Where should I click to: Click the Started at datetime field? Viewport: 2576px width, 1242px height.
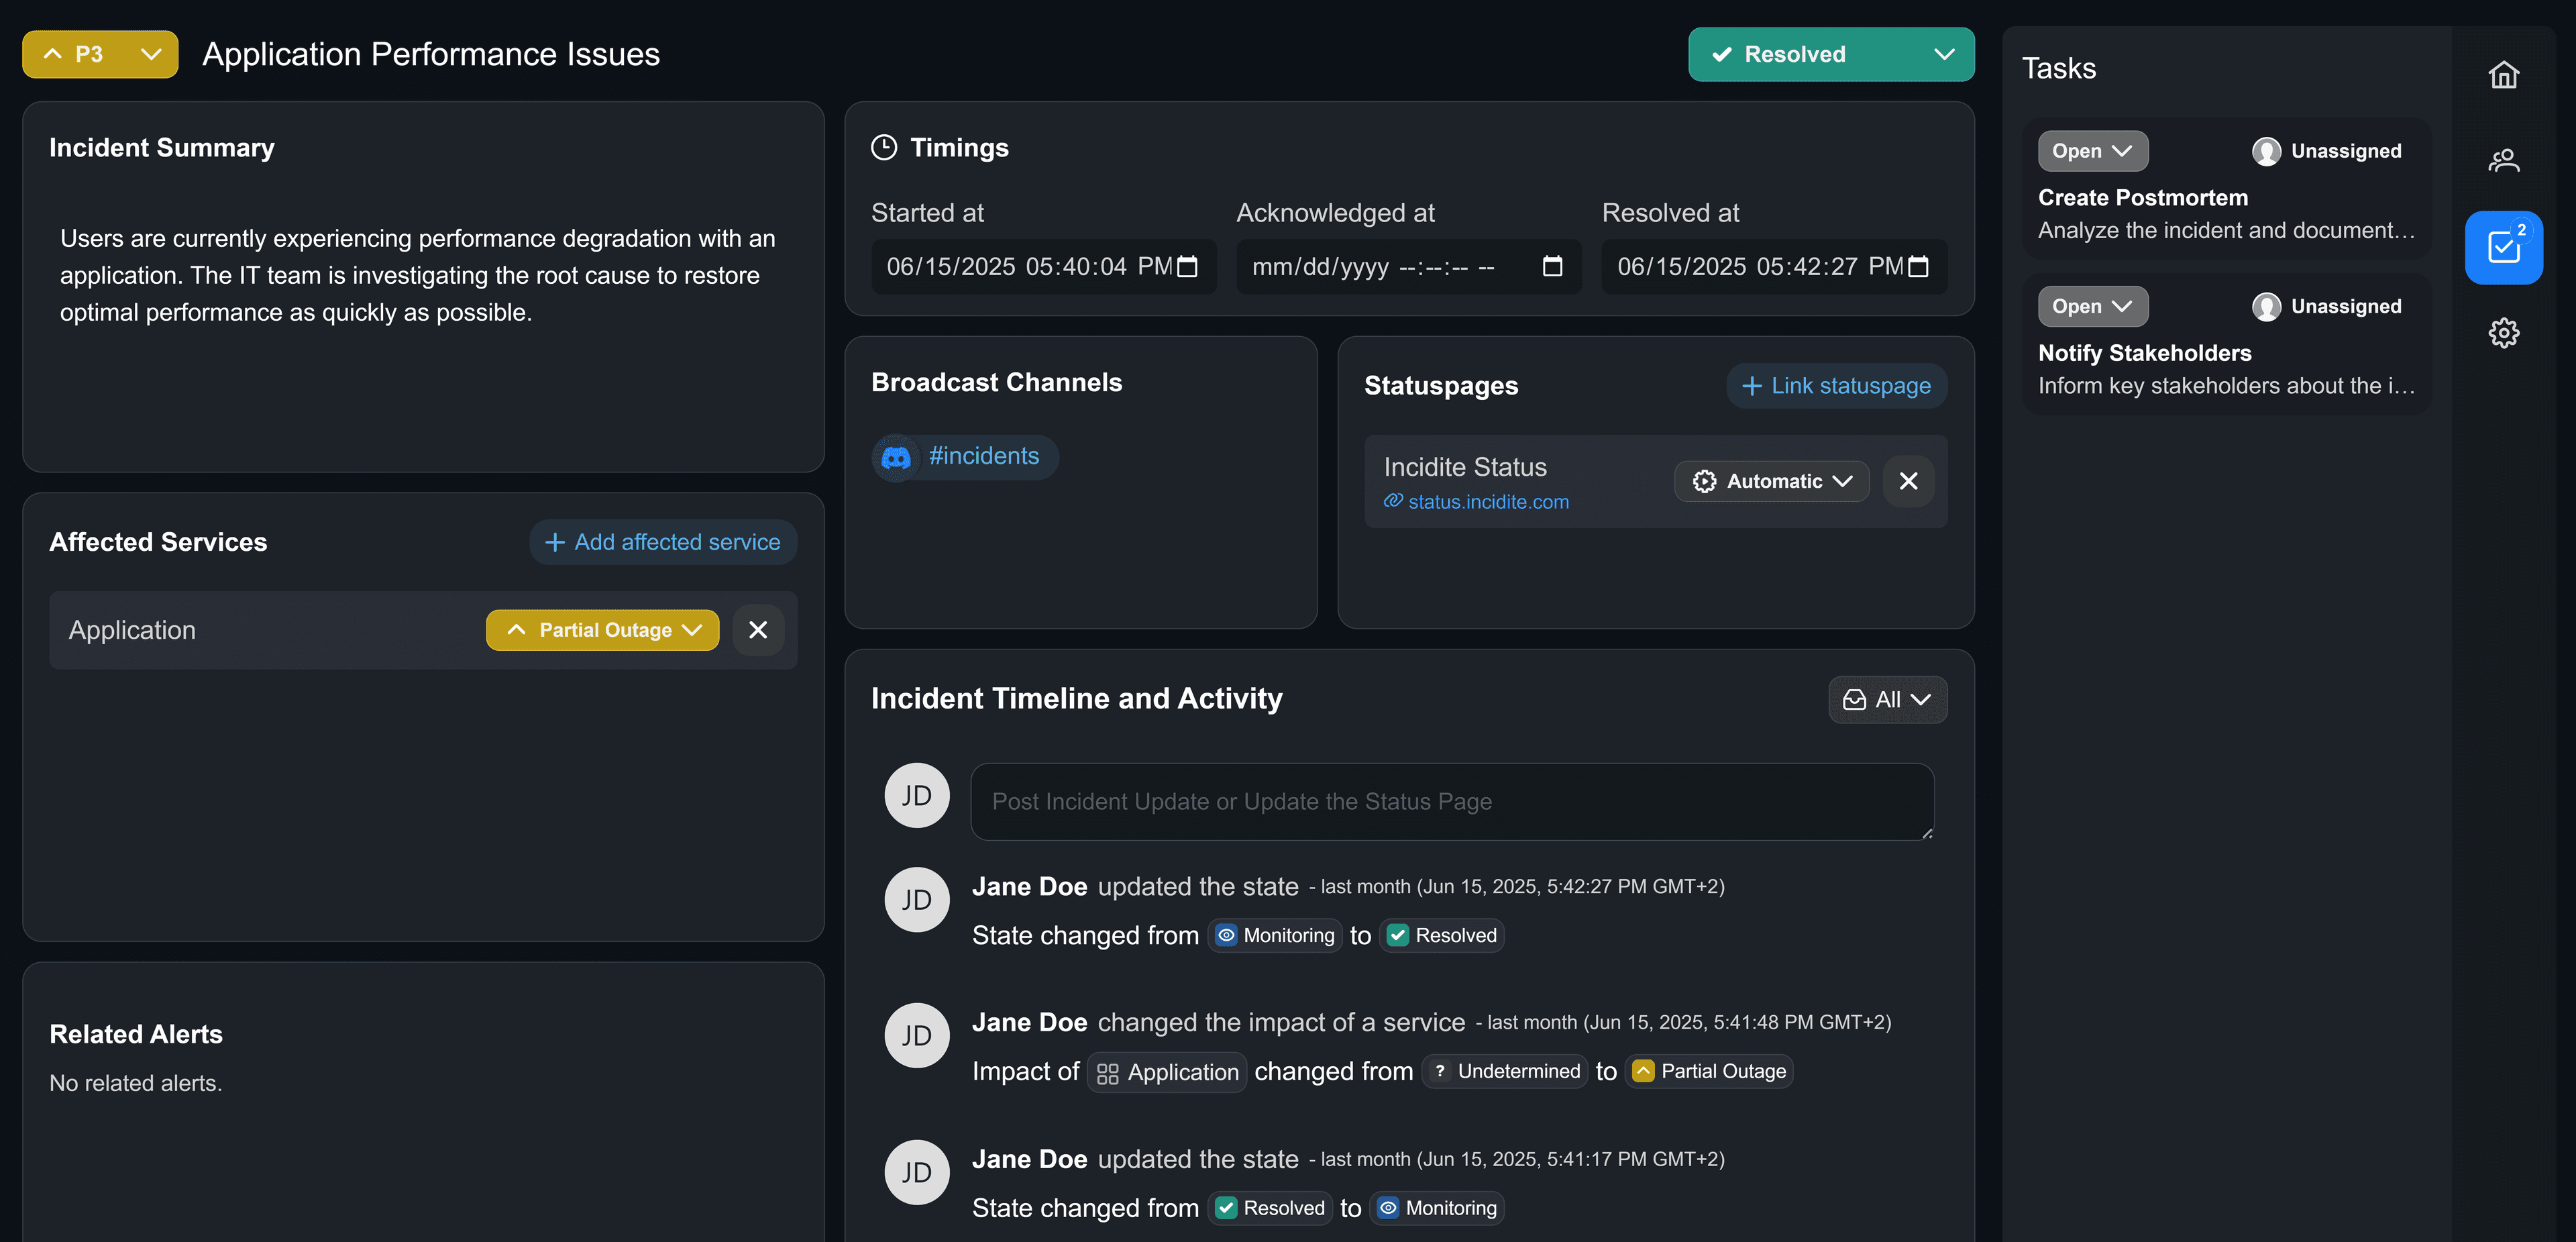coord(1044,267)
